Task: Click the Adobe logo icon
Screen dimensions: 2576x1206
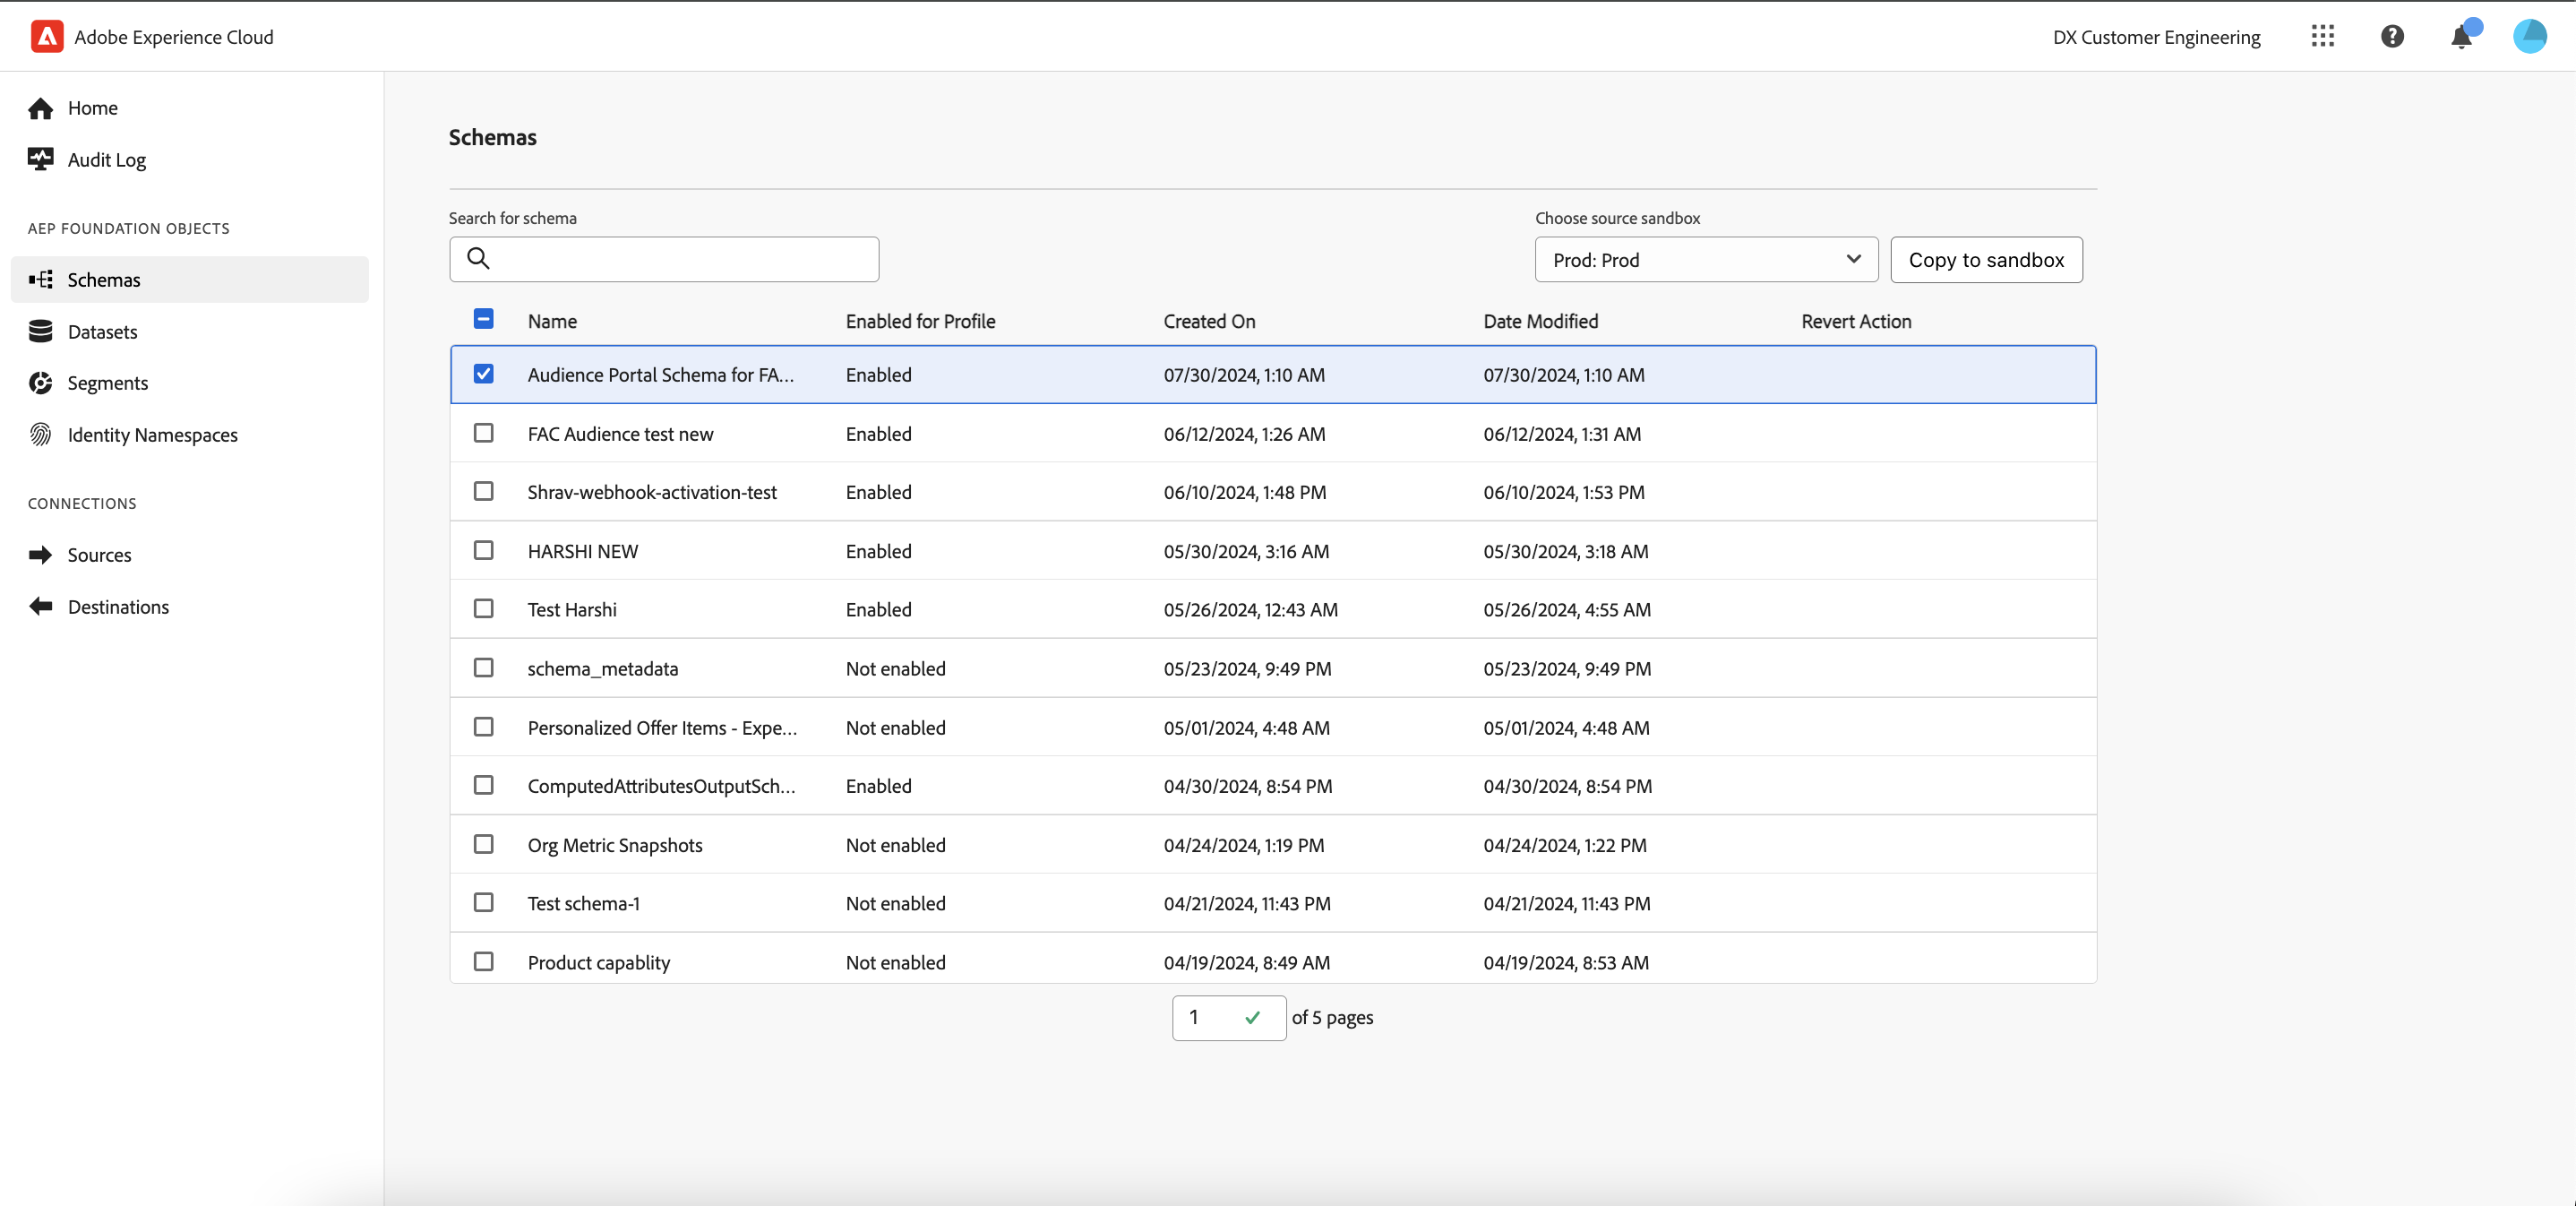Action: point(47,36)
